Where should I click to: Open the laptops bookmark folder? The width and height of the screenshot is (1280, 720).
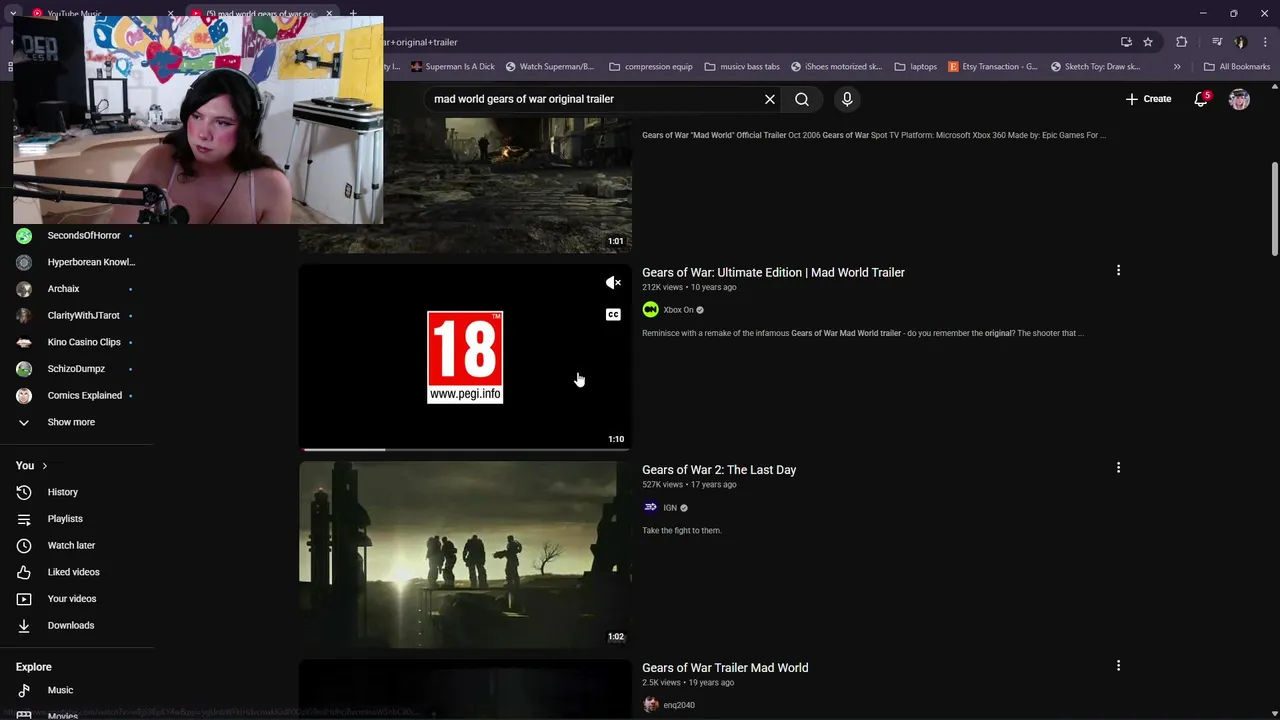[x=916, y=67]
